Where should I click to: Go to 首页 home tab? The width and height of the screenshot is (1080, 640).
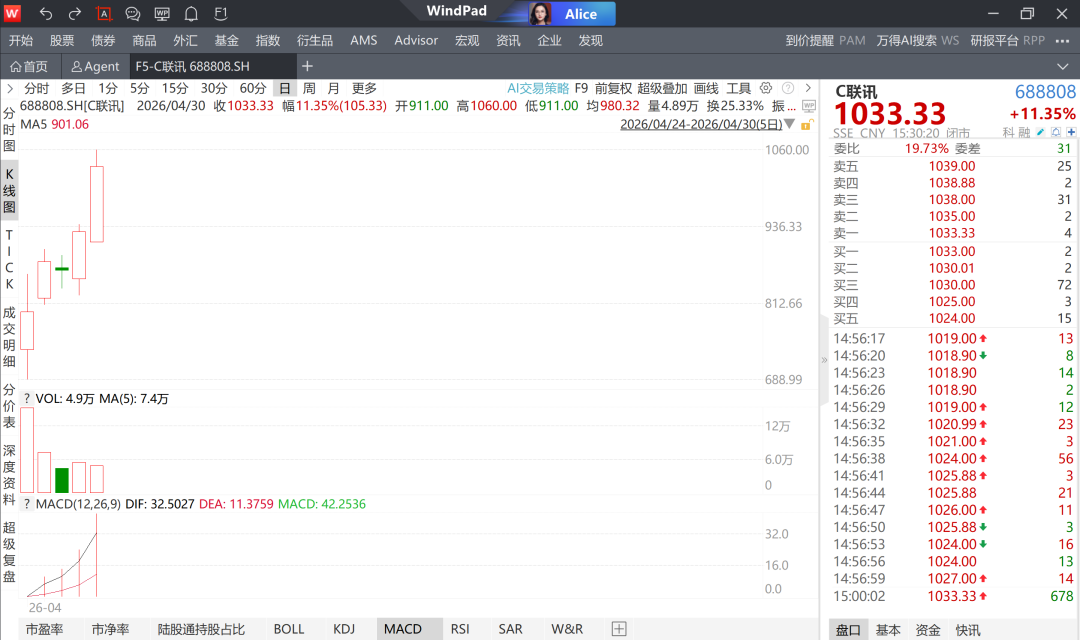pos(29,66)
